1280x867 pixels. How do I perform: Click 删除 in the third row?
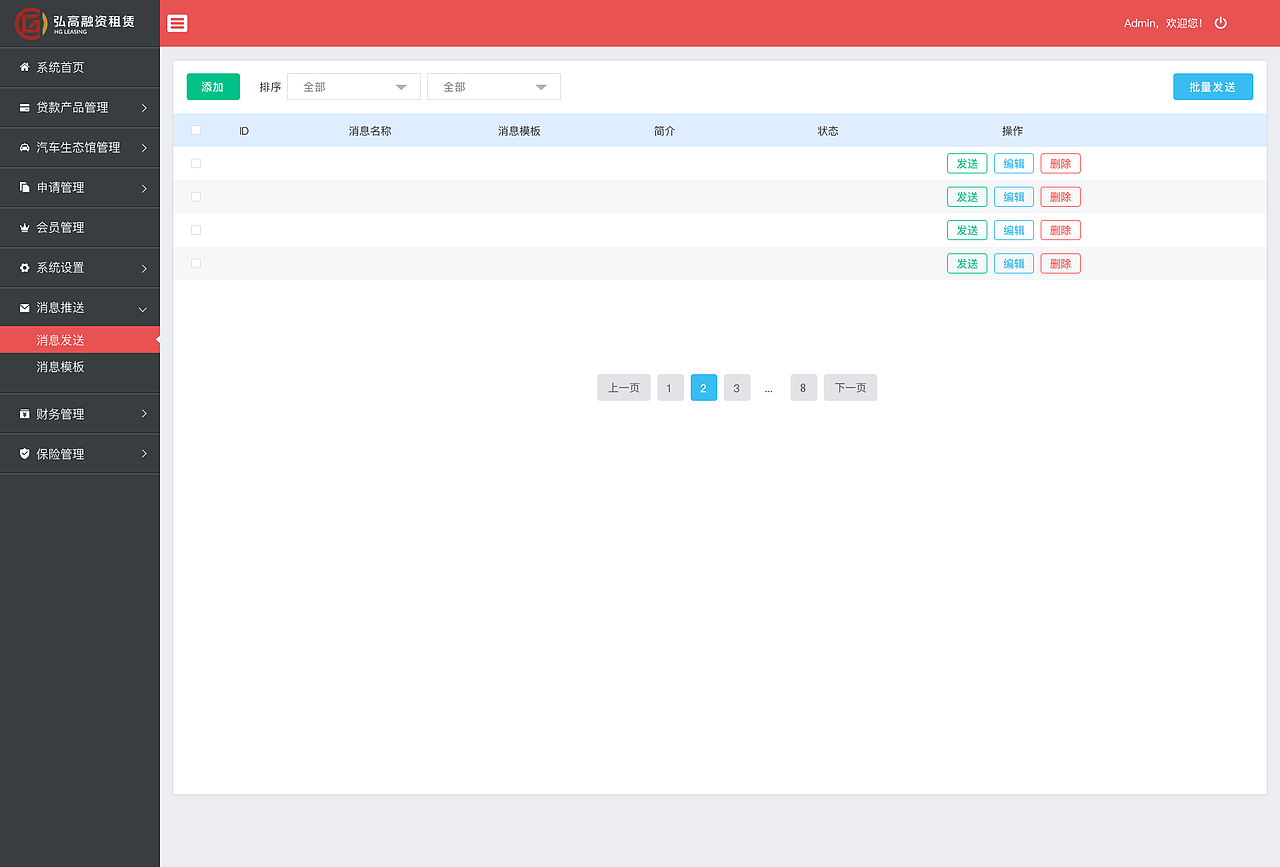[1061, 230]
